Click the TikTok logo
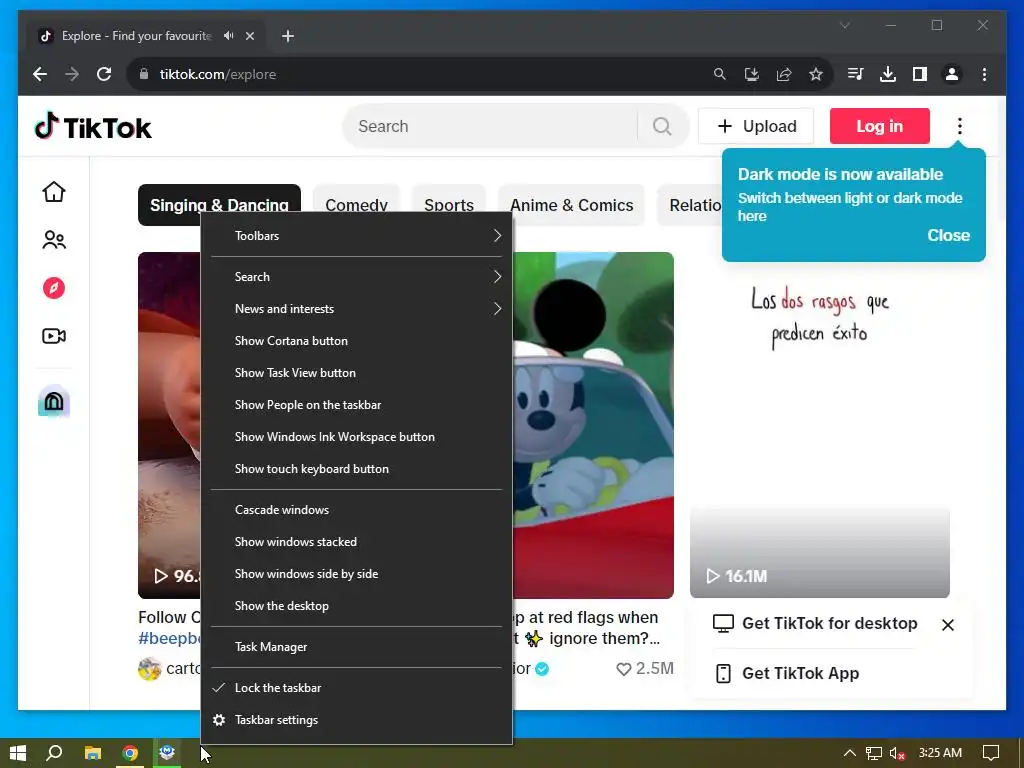Viewport: 1024px width, 768px height. [x=93, y=126]
